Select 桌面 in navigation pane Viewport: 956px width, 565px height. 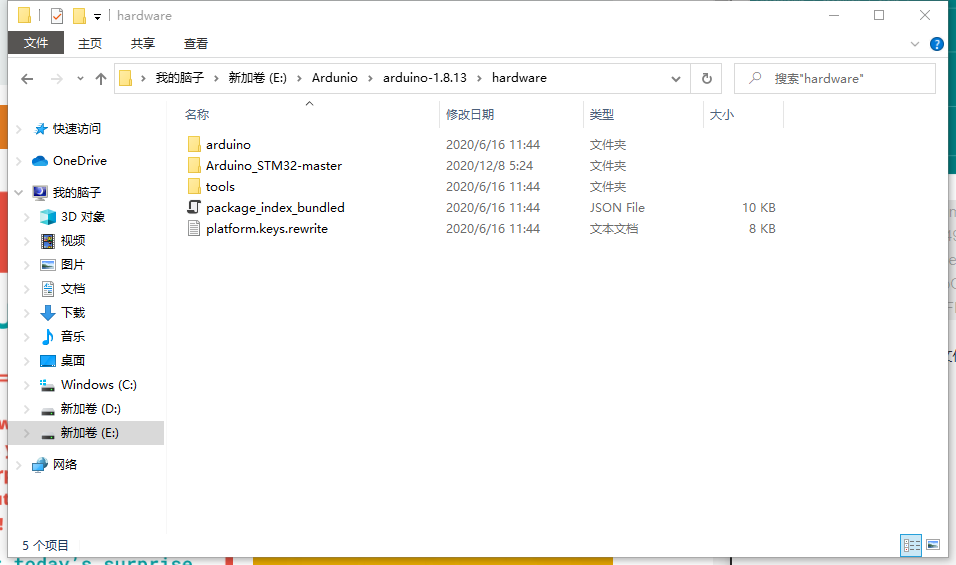(73, 360)
